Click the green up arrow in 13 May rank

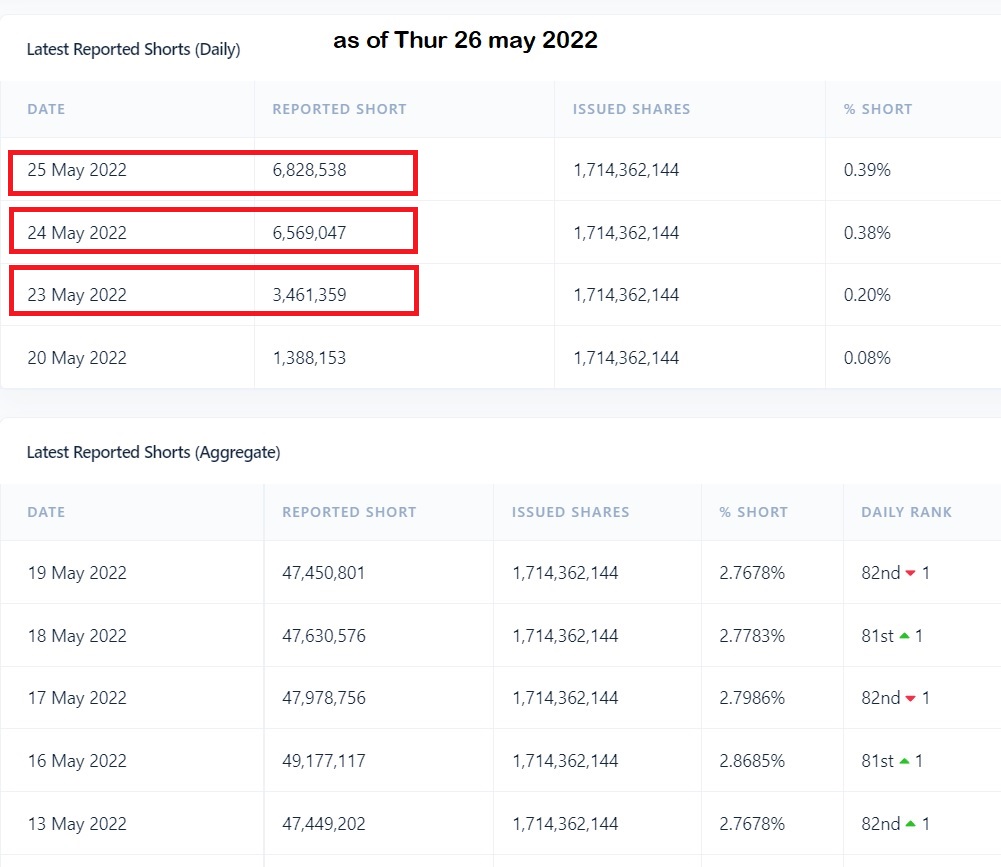click(x=910, y=824)
